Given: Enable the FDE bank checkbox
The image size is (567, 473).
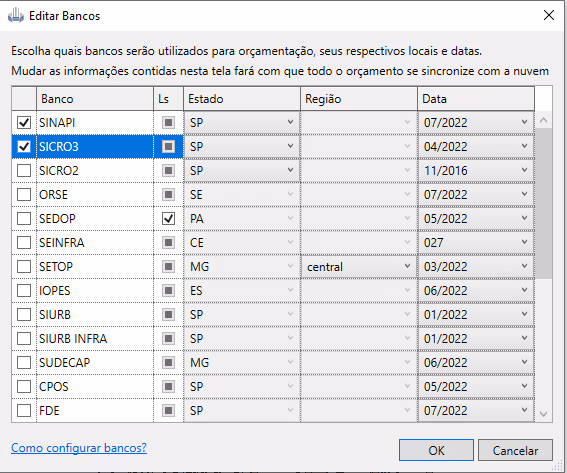Looking at the screenshot, I should [24, 410].
